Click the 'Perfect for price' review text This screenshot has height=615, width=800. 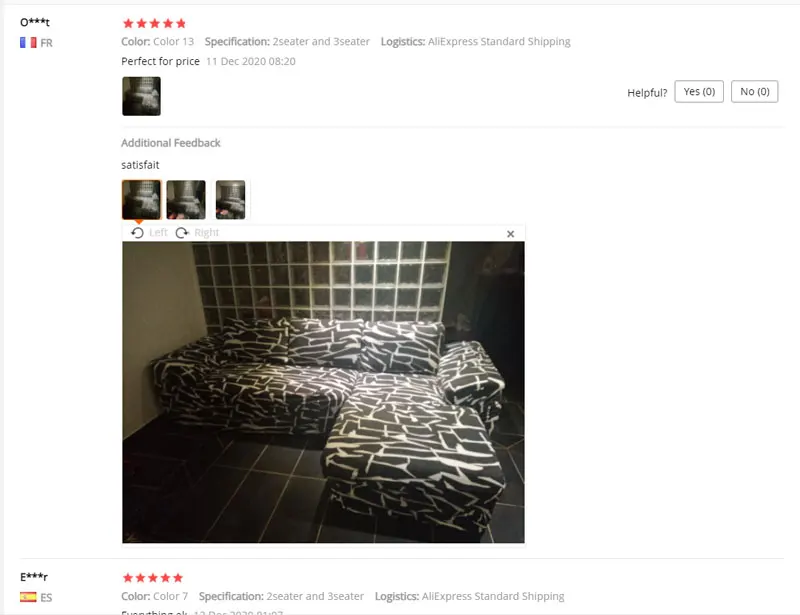pyautogui.click(x=160, y=61)
